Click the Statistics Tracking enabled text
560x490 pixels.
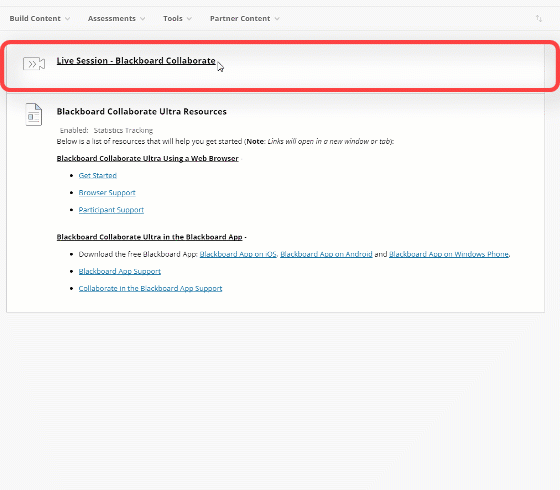[123, 130]
